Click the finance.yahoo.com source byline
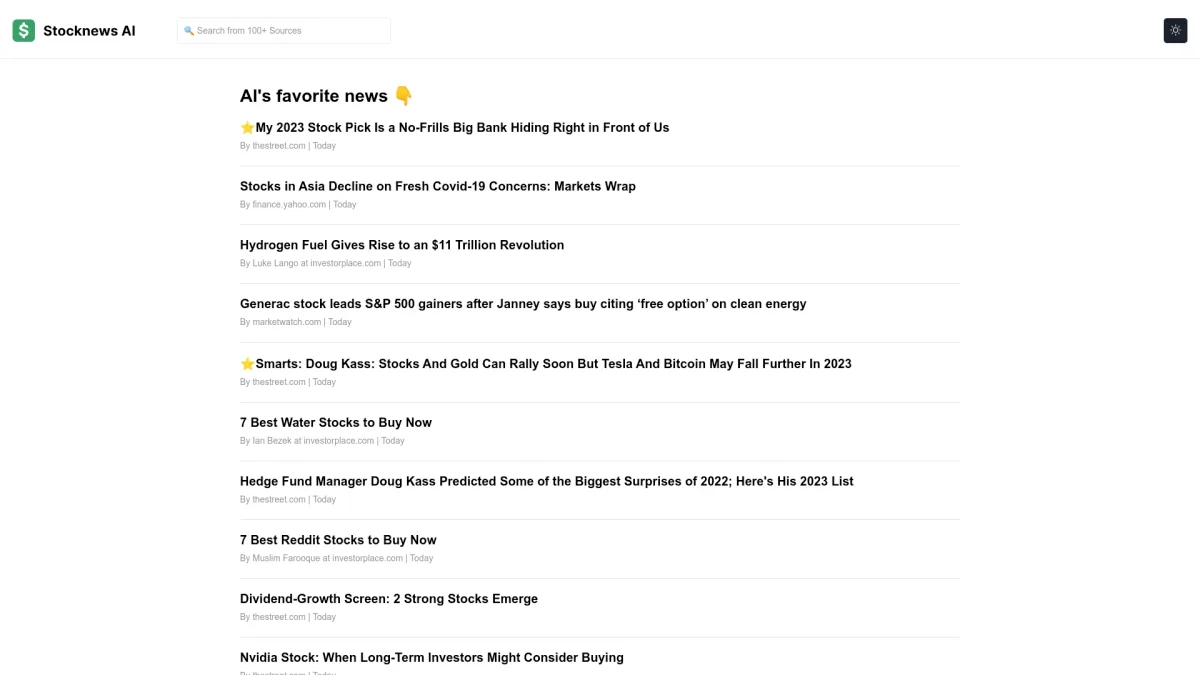This screenshot has height=675, width=1200. [289, 205]
